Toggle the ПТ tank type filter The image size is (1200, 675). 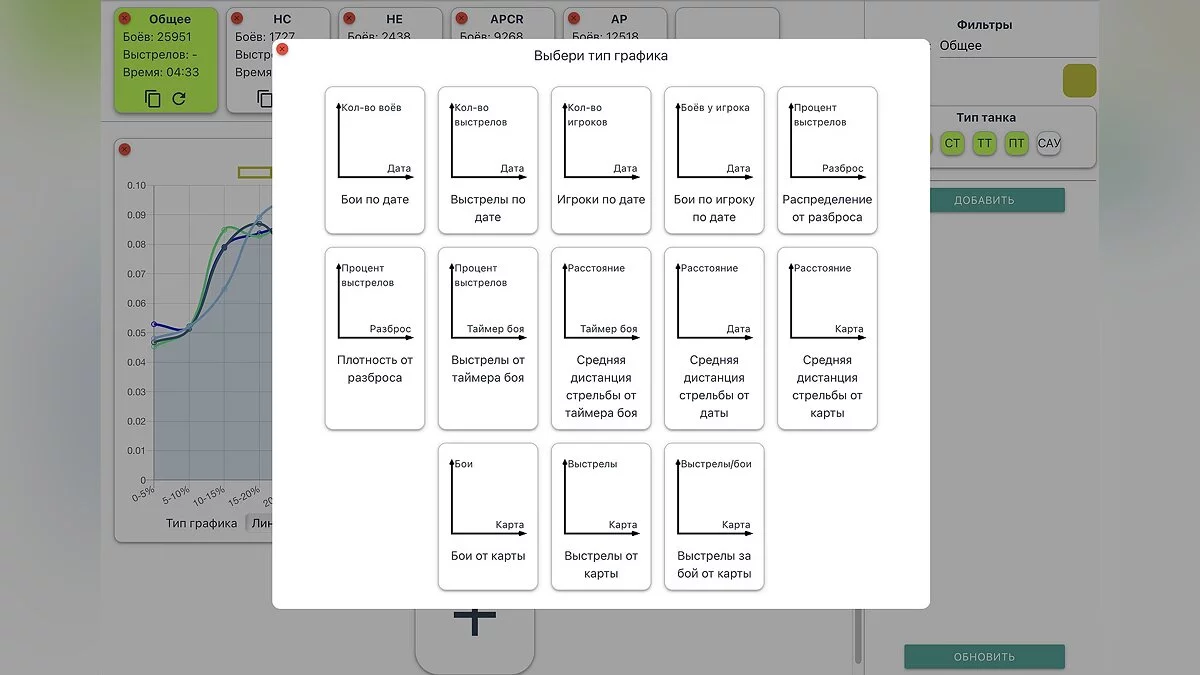tap(1017, 144)
